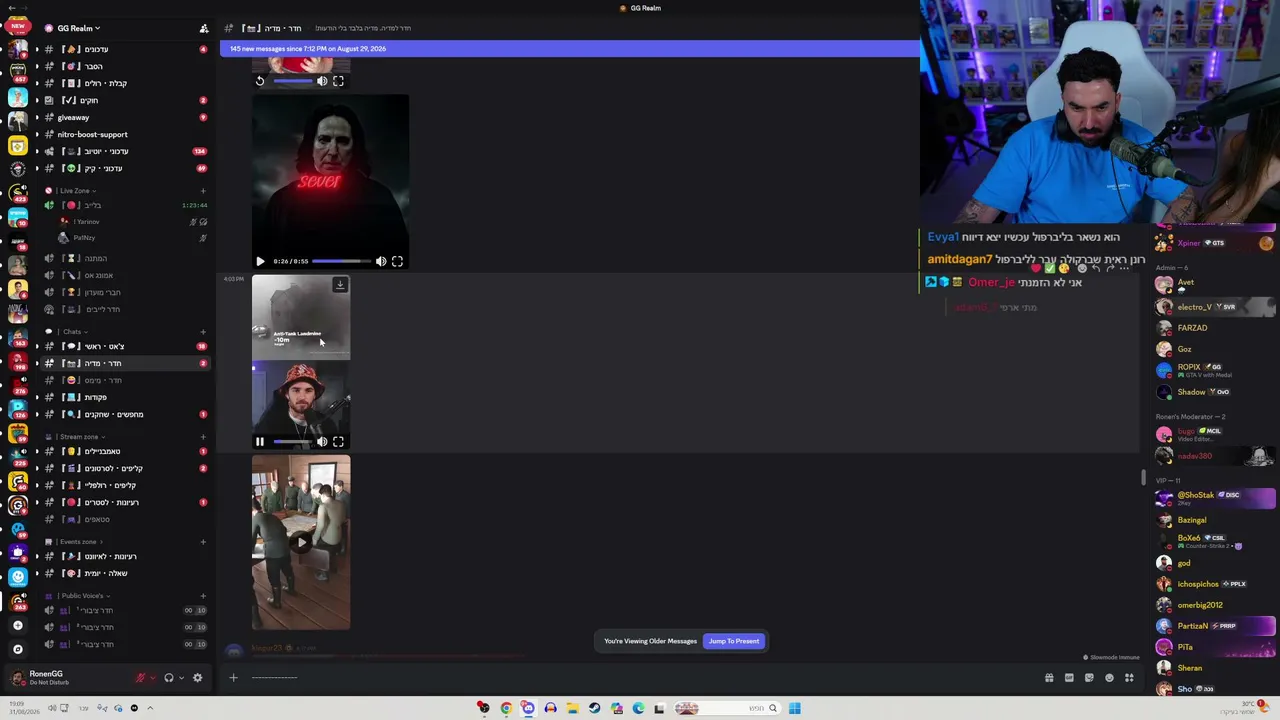Open Discover servers compass icon
1280x720 pixels.
click(x=17, y=649)
